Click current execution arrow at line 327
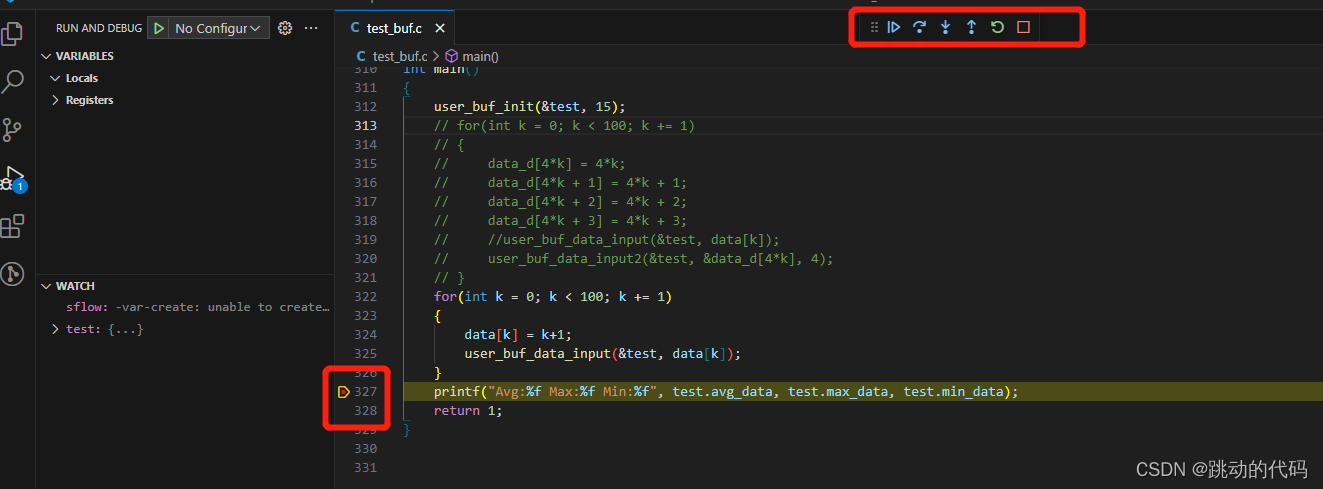Image resolution: width=1323 pixels, height=489 pixels. click(x=343, y=392)
